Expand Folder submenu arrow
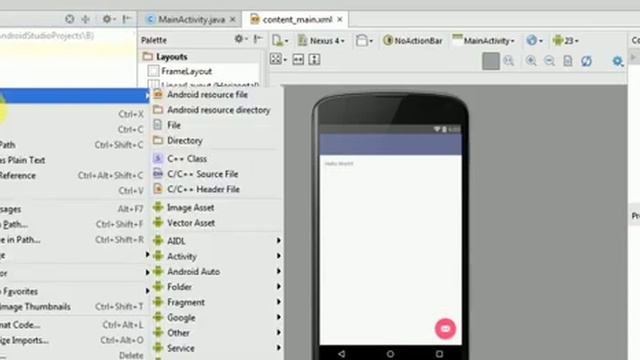The height and width of the screenshot is (360, 640). pos(279,287)
